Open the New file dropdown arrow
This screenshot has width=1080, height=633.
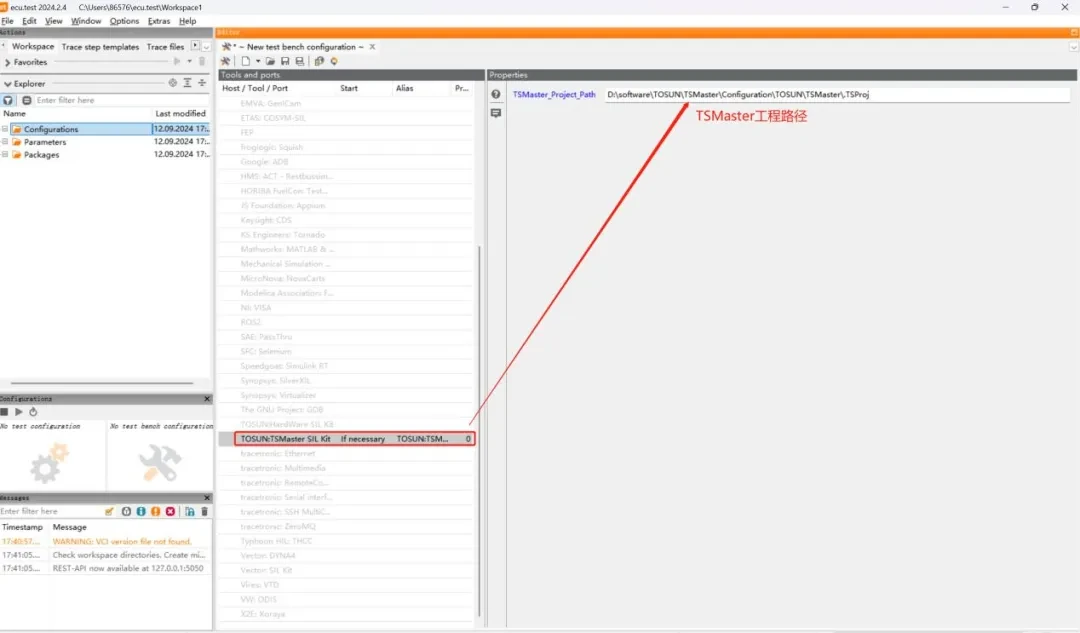coord(258,61)
